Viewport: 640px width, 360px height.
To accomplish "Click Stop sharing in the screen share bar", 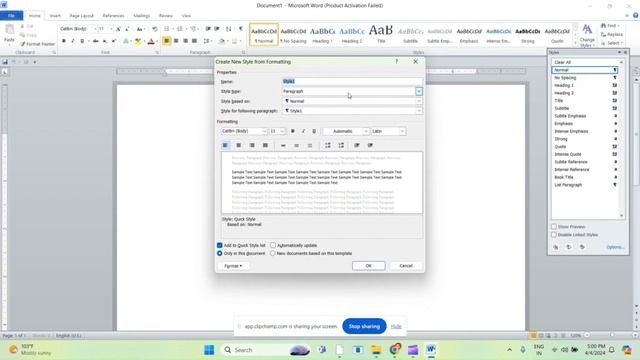I will 364,326.
